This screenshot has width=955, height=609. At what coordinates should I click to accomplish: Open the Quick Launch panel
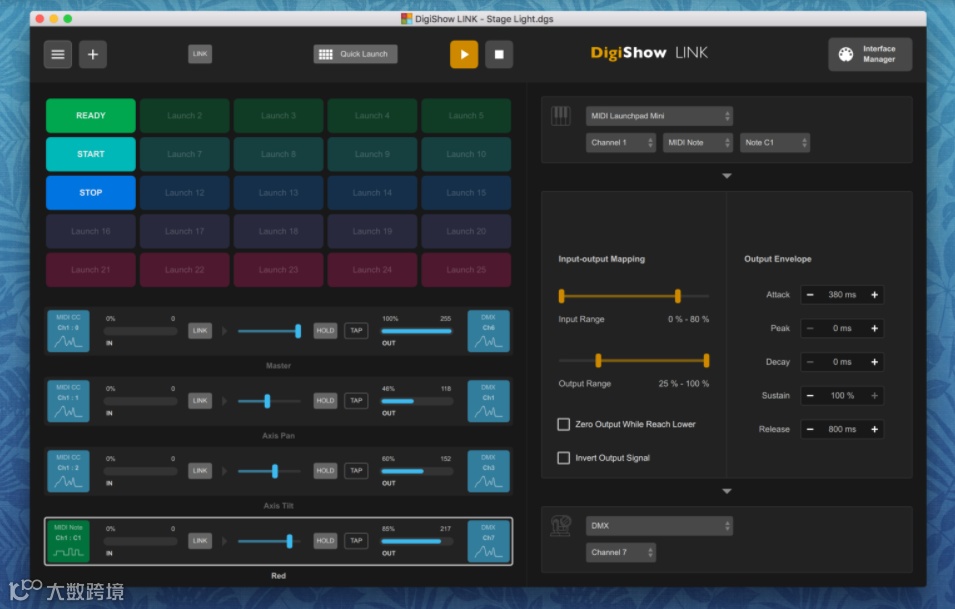coord(355,54)
